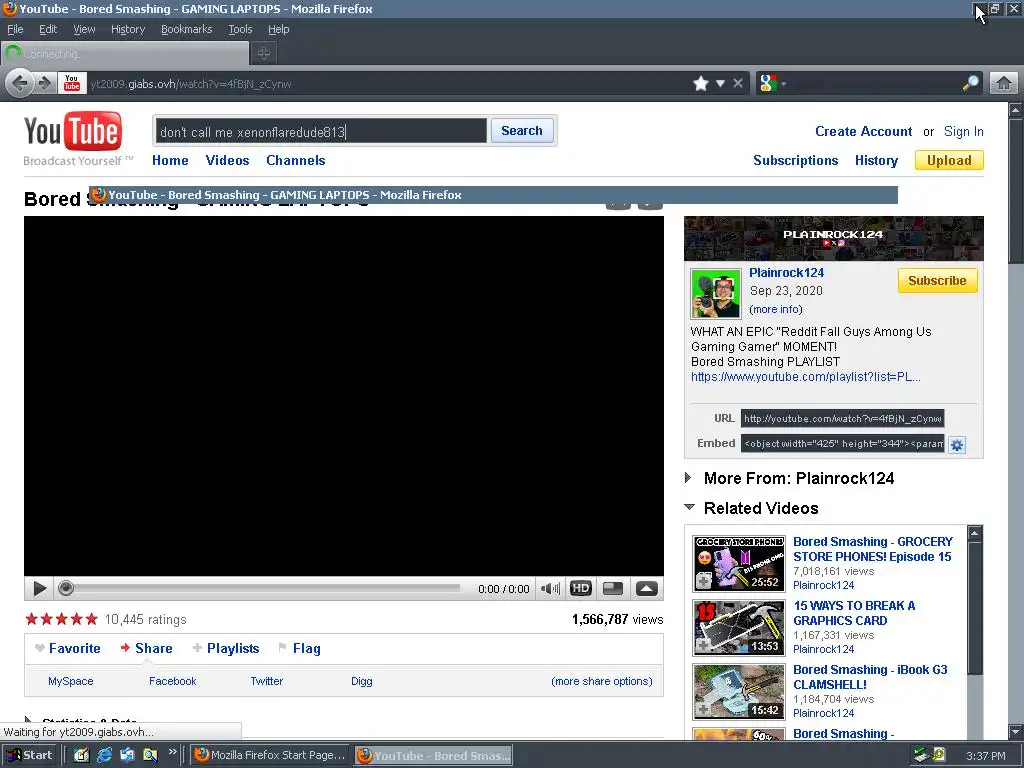Open 15 WAYS TO BREAK A GRAPHICS CARD link
1024x768 pixels.
click(854, 613)
